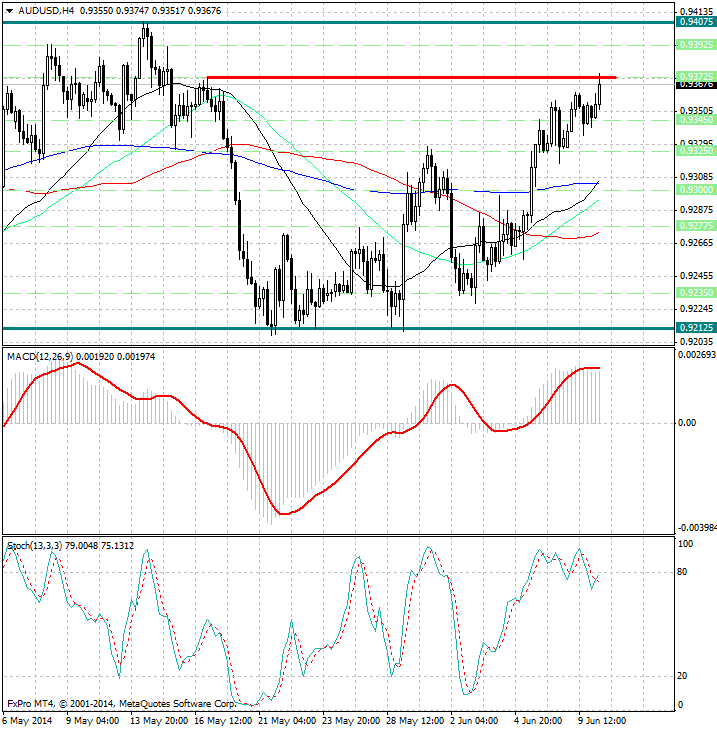
Task: Click the MACD 0.00 zero level label
Action: 686,423
